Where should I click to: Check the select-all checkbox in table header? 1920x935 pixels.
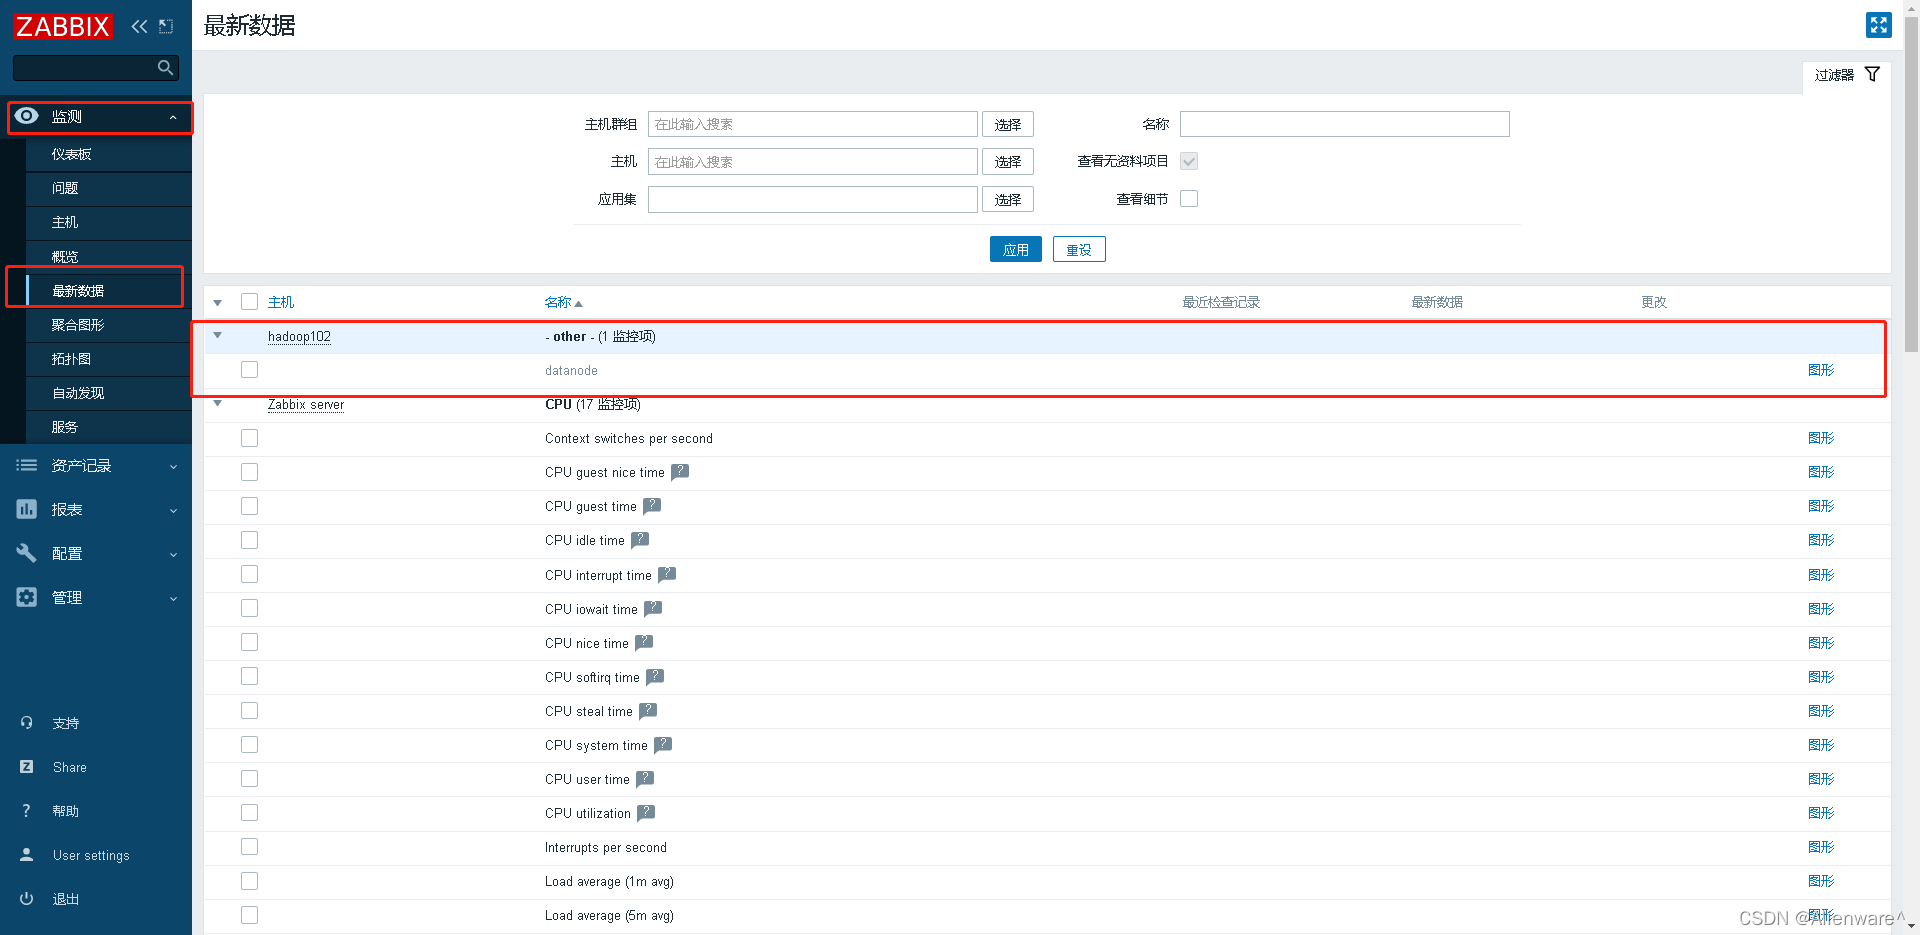(x=249, y=301)
